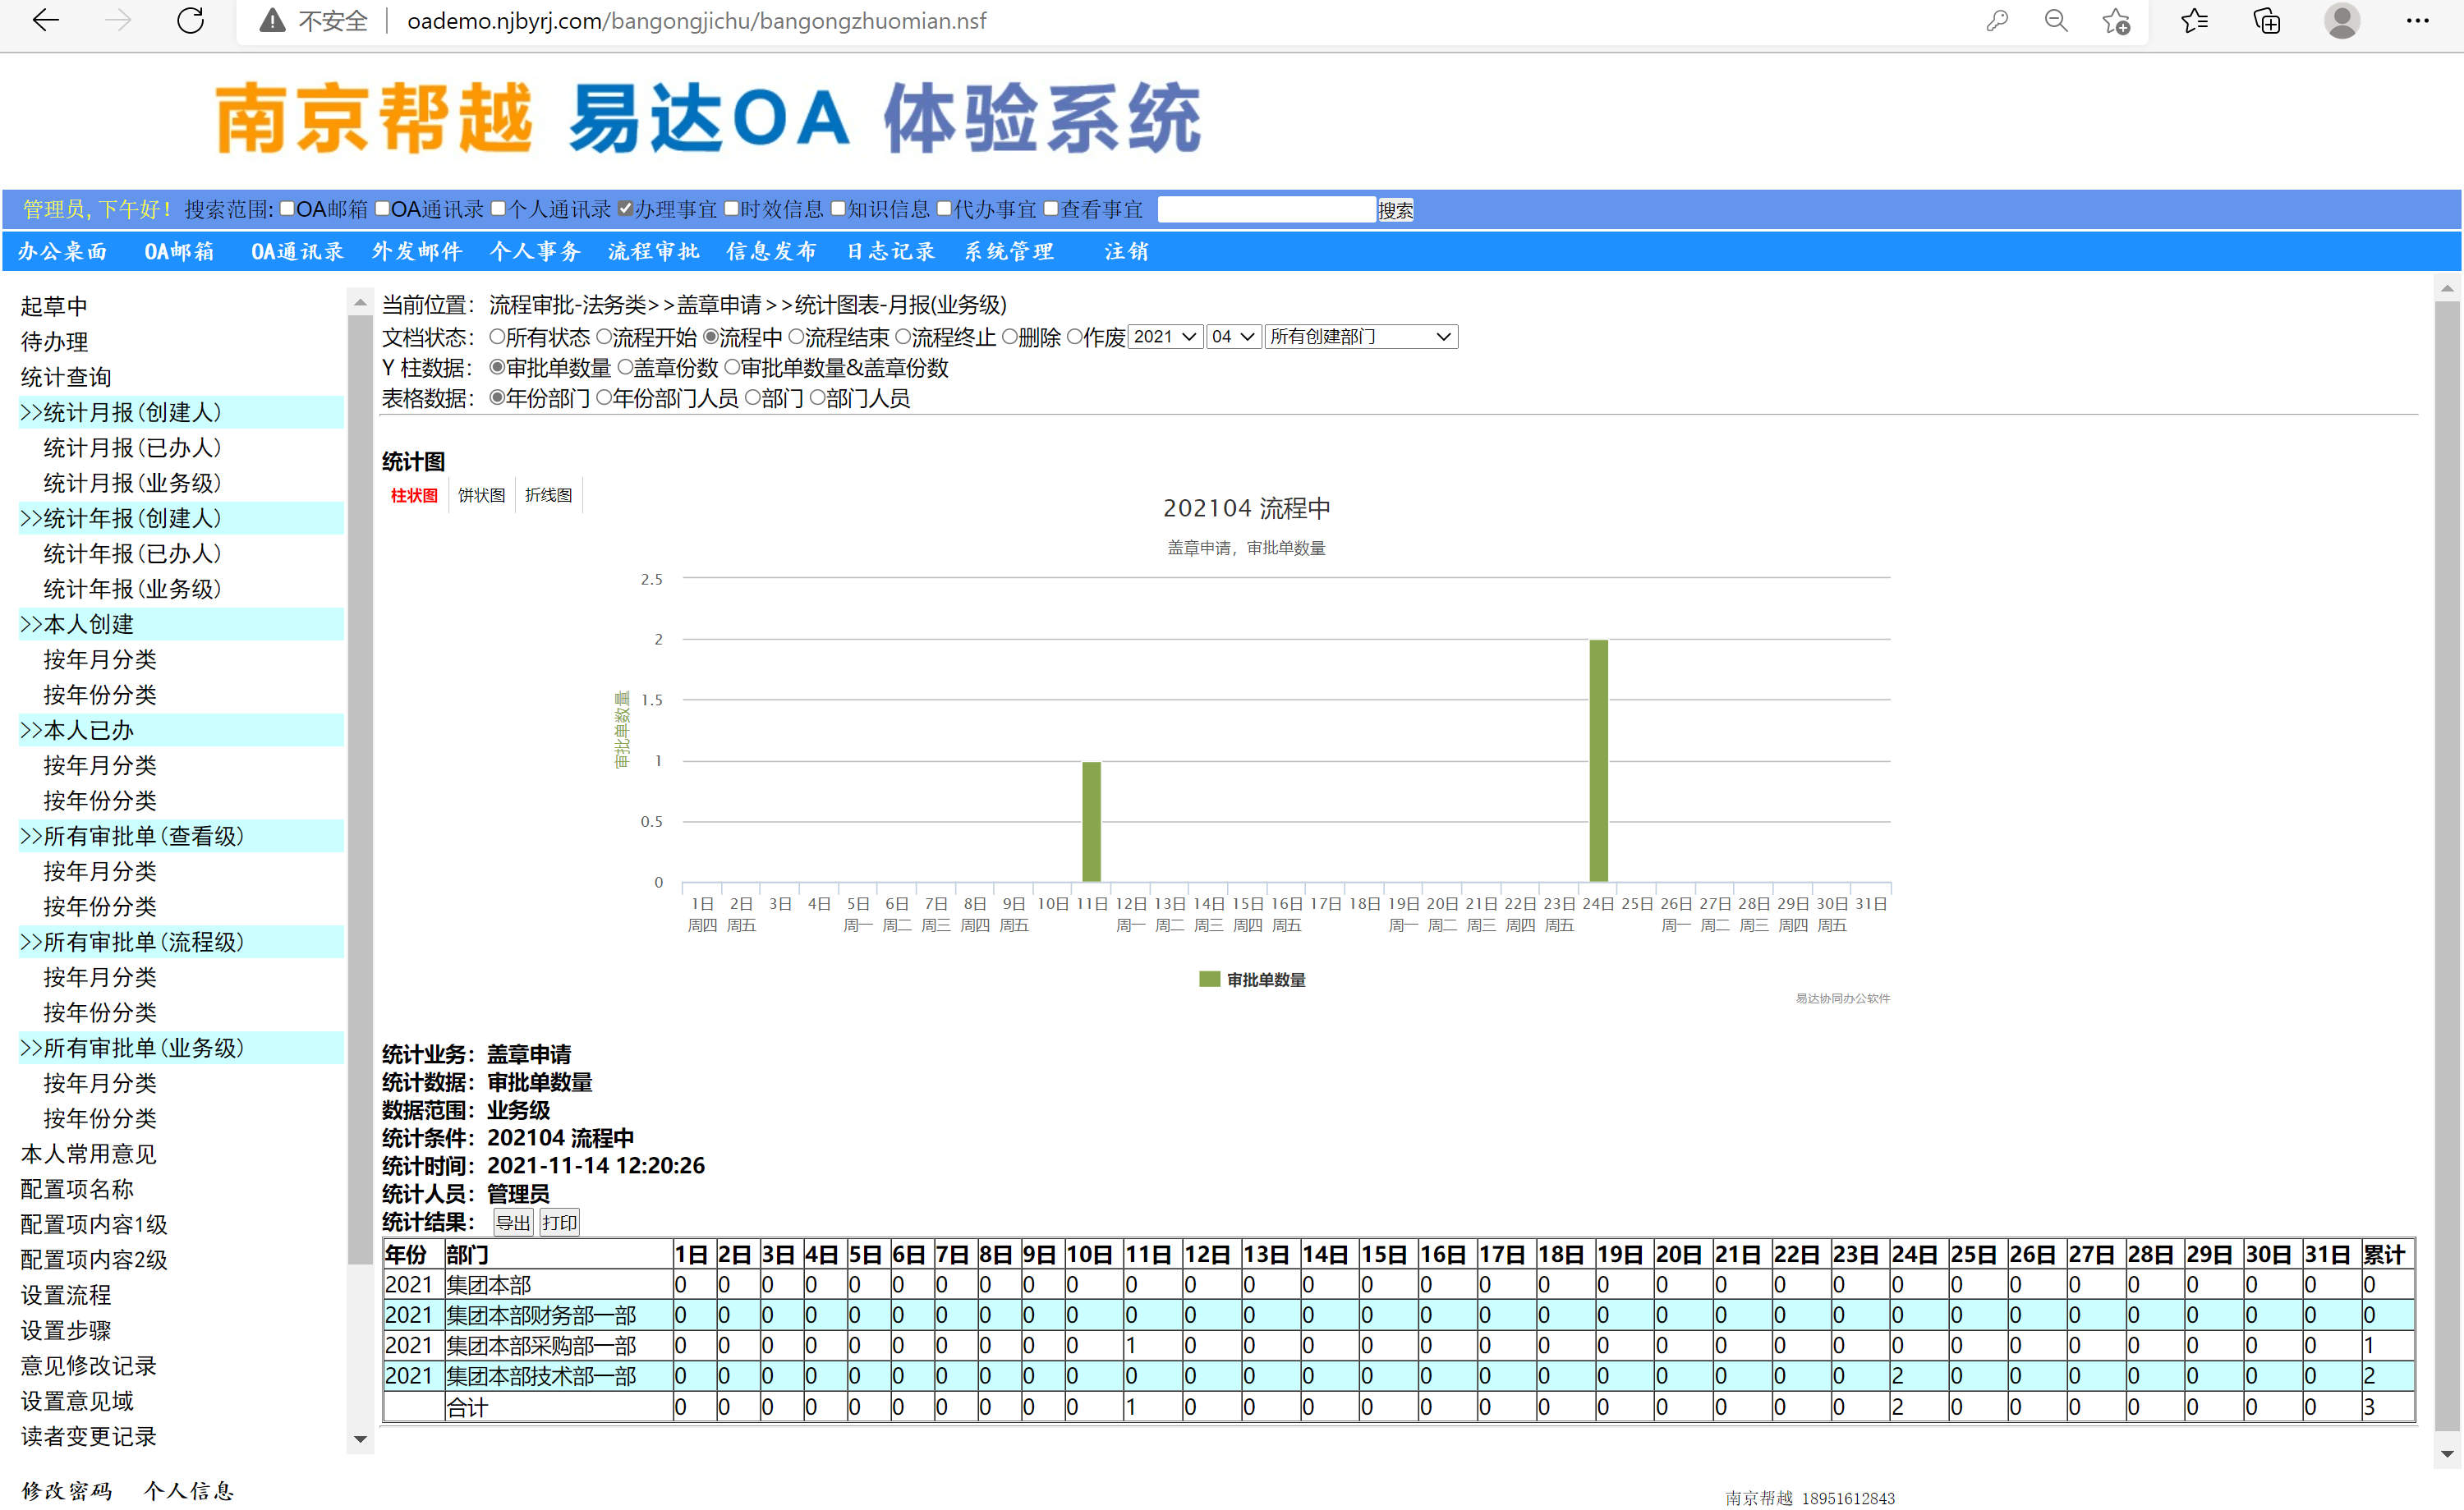Open the collections icon
Image resolution: width=2464 pixels, height=1510 pixels.
2267,21
